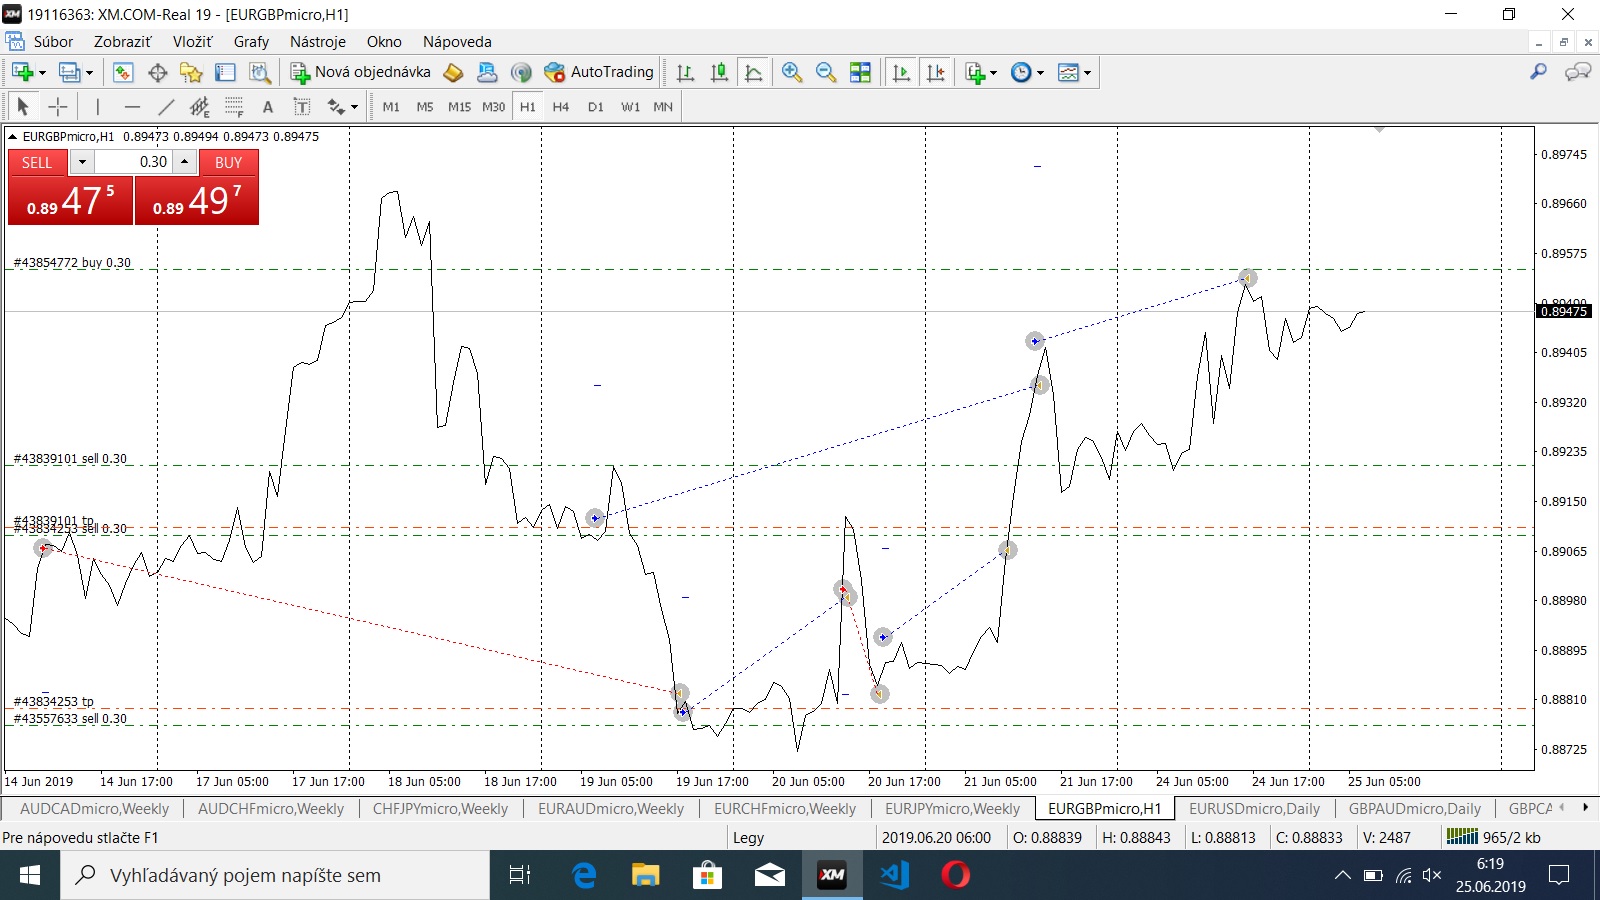Screen dimensions: 1600x900
Task: Switch timeframe to M15
Action: point(459,107)
